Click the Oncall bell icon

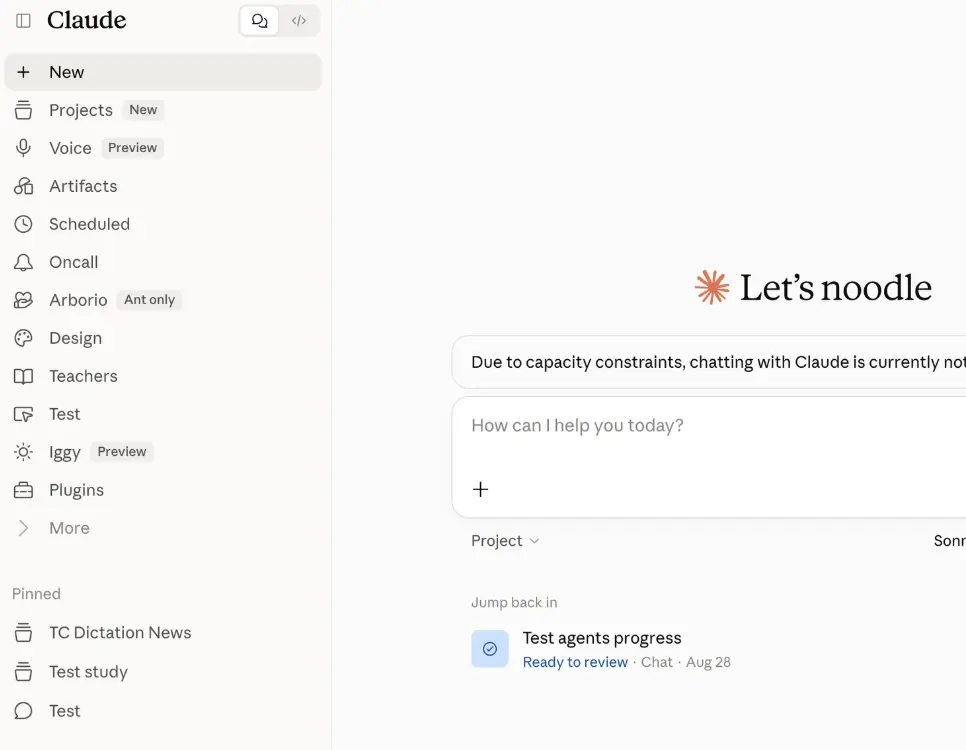(23, 263)
